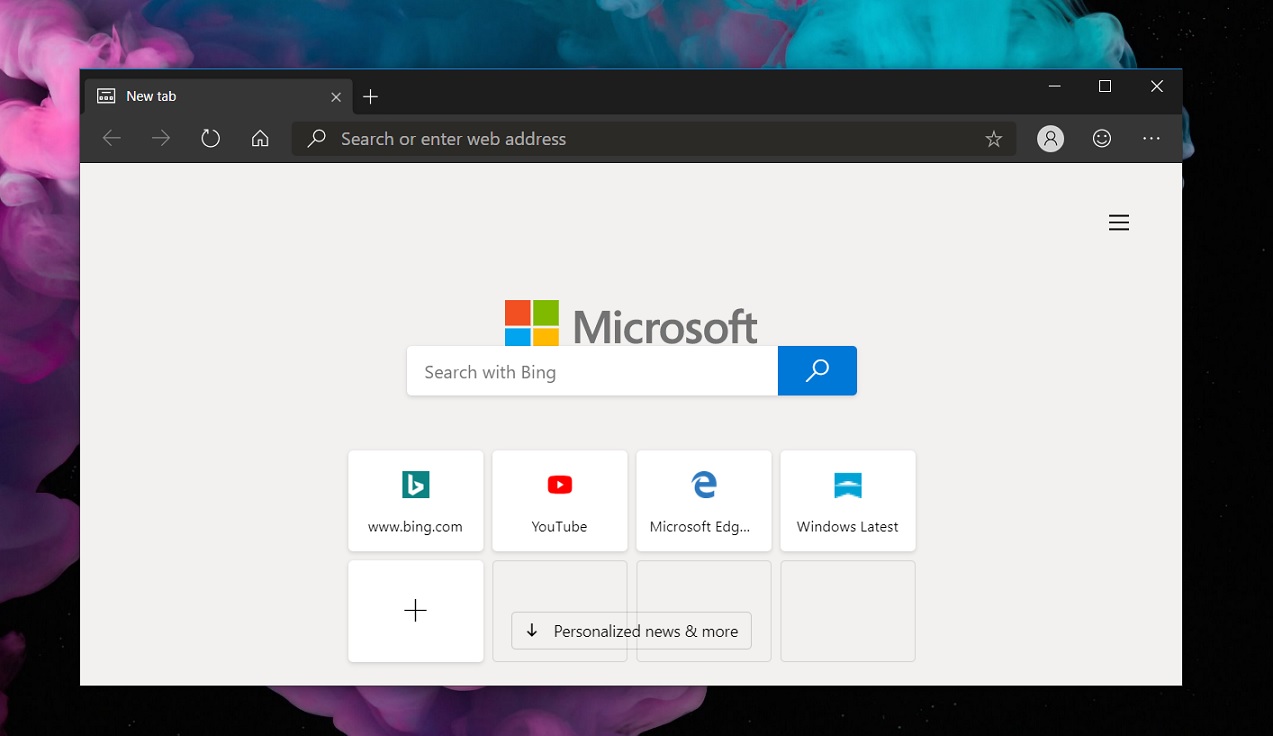Expand Personalized news and more
Viewport: 1273px width, 736px height.
coord(630,631)
